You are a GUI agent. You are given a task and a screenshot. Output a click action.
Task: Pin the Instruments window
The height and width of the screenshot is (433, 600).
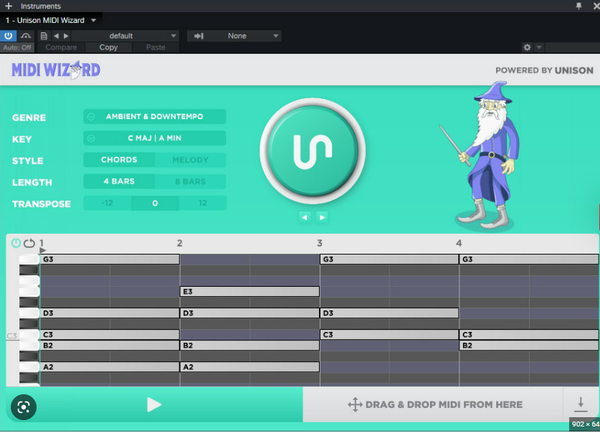pyautogui.click(x=579, y=6)
